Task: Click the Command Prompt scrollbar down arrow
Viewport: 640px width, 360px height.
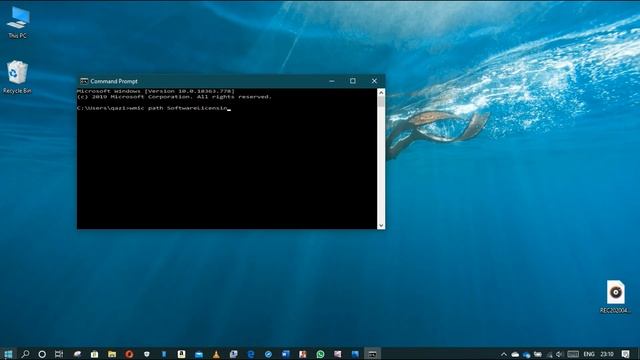Action: (381, 225)
